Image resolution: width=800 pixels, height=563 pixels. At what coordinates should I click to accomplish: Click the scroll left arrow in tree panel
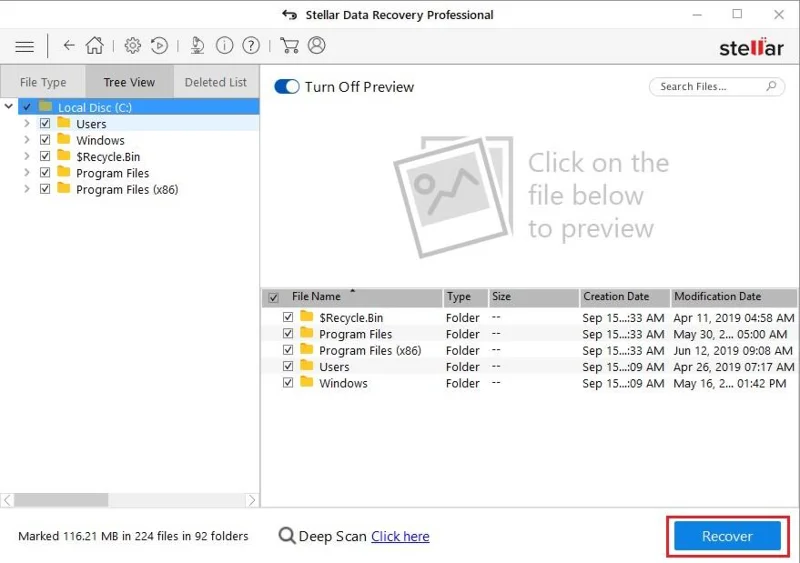click(x=7, y=500)
